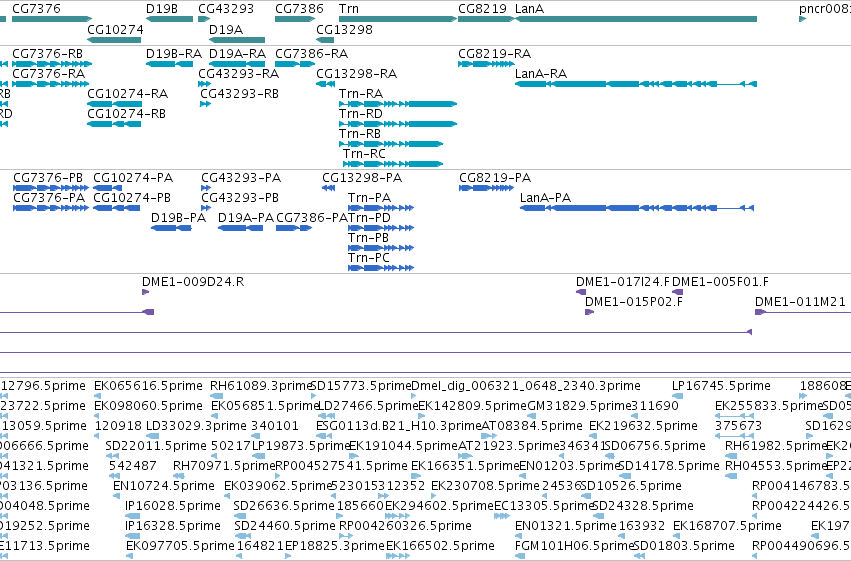Click the CG43293-PB protein label
Image resolution: width=851 pixels, height=561 pixels.
pyautogui.click(x=240, y=198)
